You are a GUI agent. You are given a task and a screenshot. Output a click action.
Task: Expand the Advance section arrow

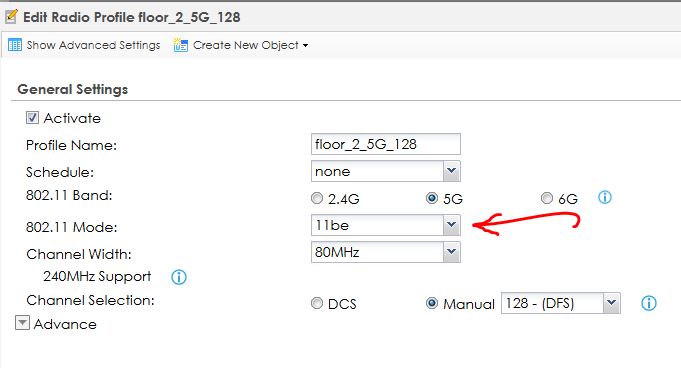point(22,323)
